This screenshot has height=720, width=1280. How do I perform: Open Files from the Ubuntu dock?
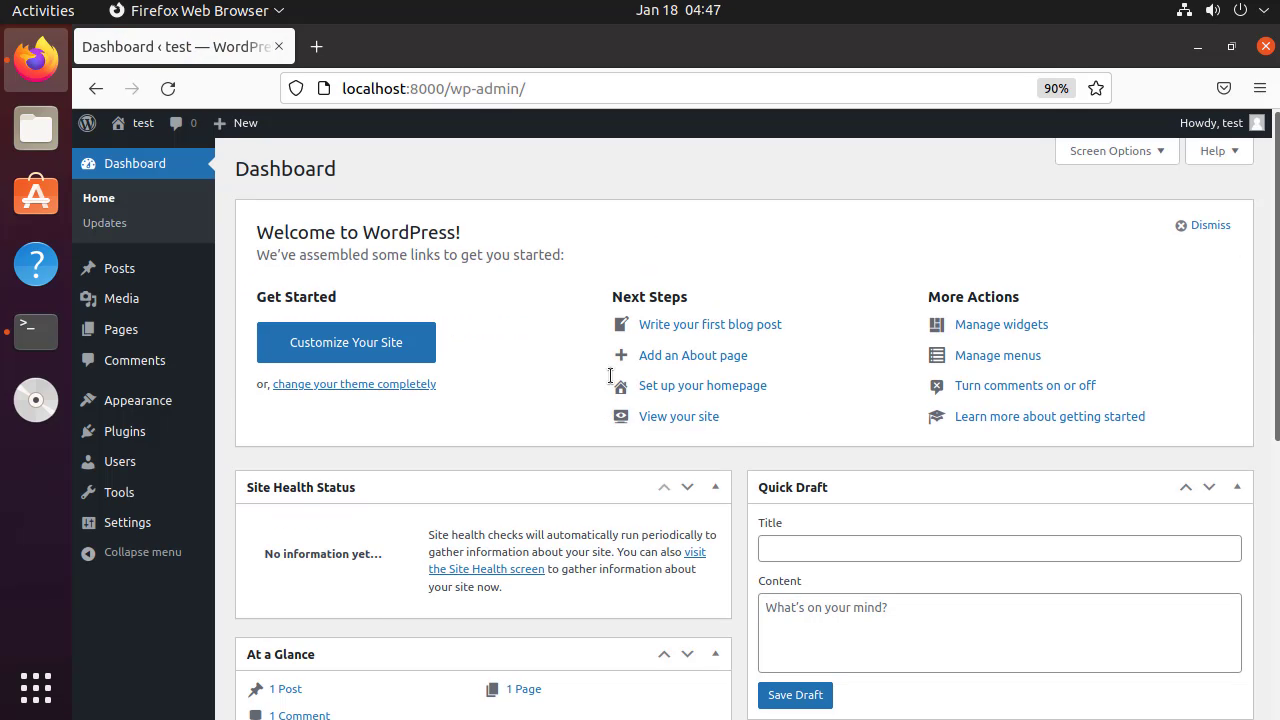click(36, 128)
